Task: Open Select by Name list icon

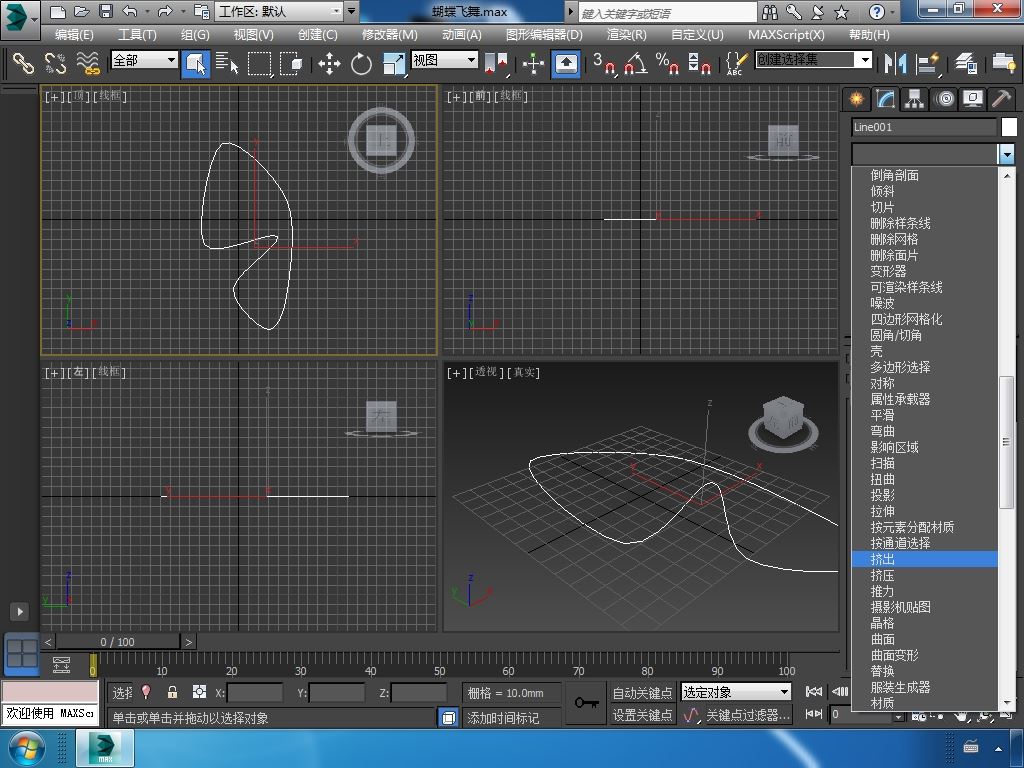Action: [227, 63]
